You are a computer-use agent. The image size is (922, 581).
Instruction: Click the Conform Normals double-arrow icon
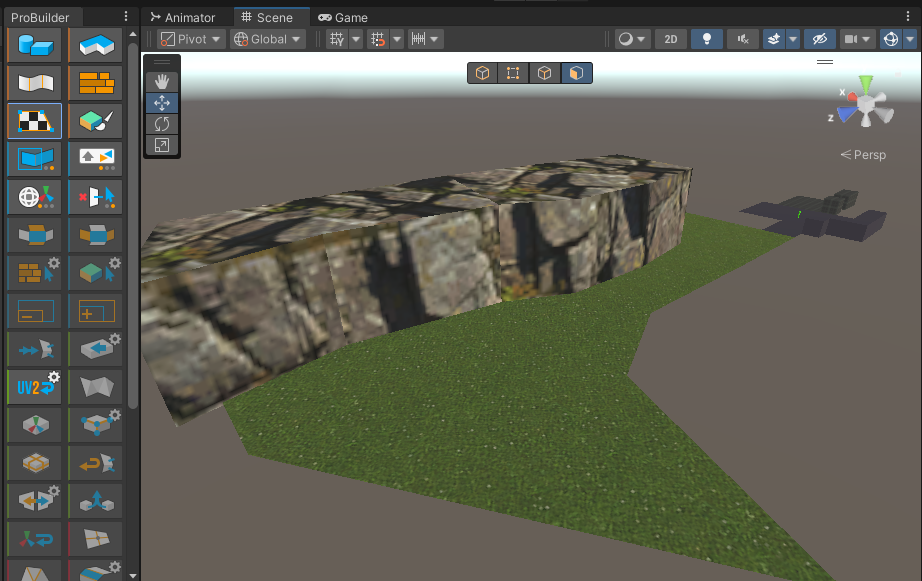pyautogui.click(x=35, y=349)
